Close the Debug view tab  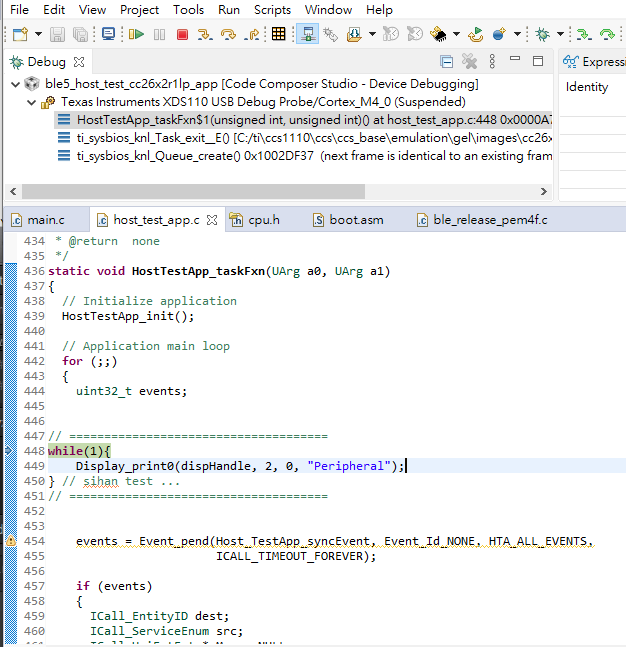(79, 62)
